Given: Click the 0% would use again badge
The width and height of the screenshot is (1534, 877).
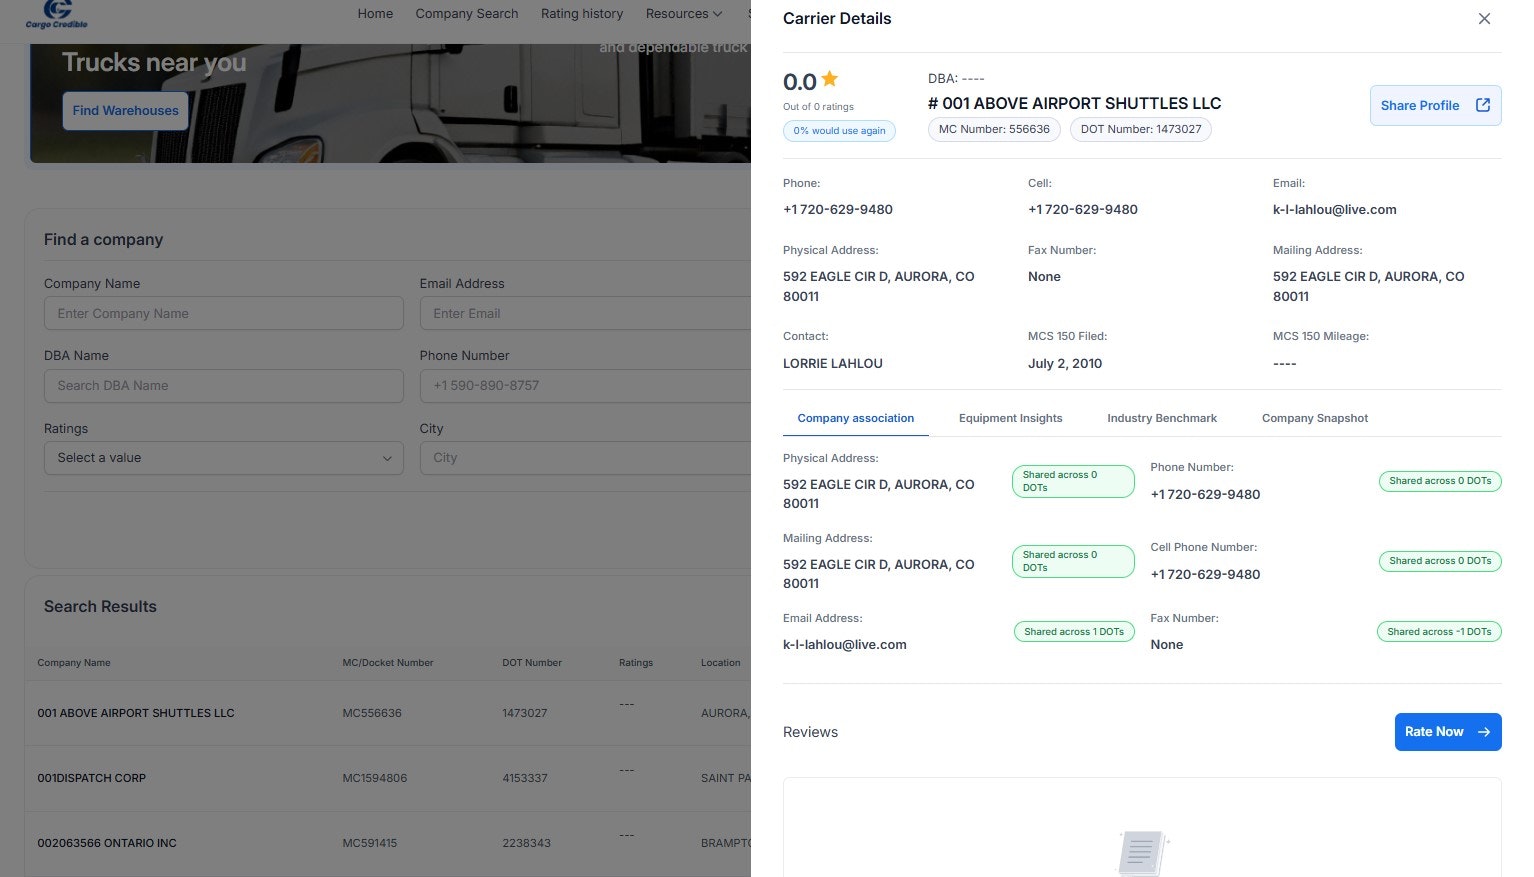Looking at the screenshot, I should pos(839,130).
